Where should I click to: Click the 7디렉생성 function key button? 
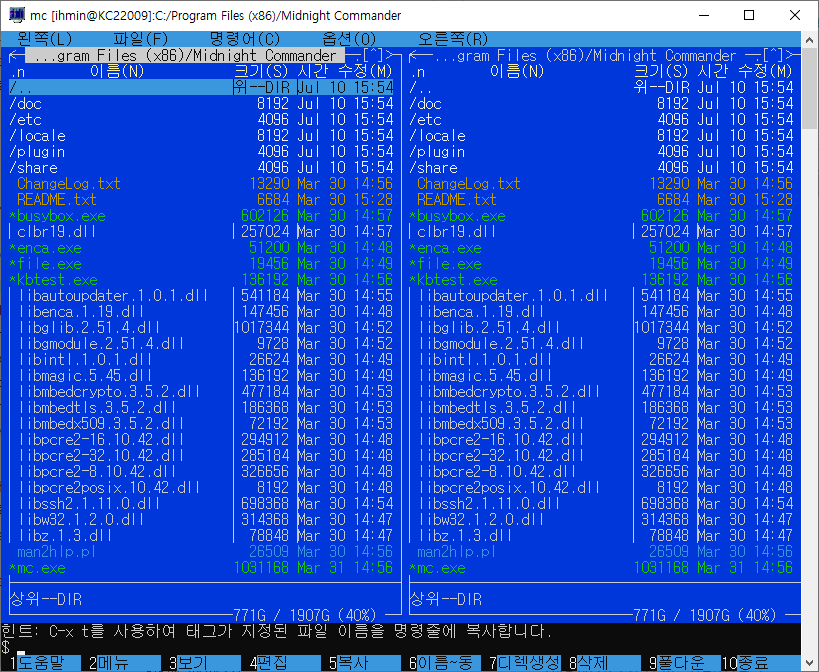[x=524, y=663]
